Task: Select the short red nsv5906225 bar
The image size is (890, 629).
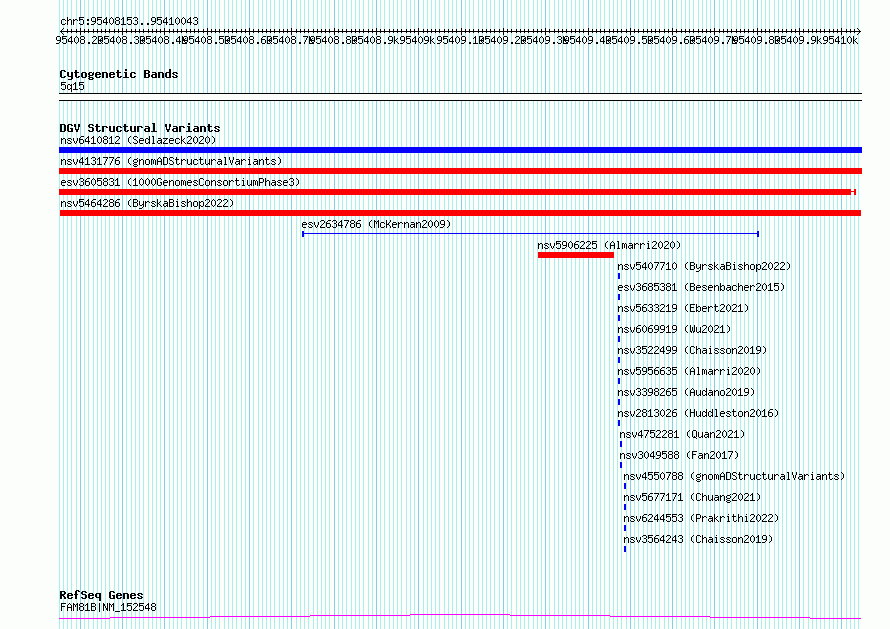Action: [x=576, y=255]
